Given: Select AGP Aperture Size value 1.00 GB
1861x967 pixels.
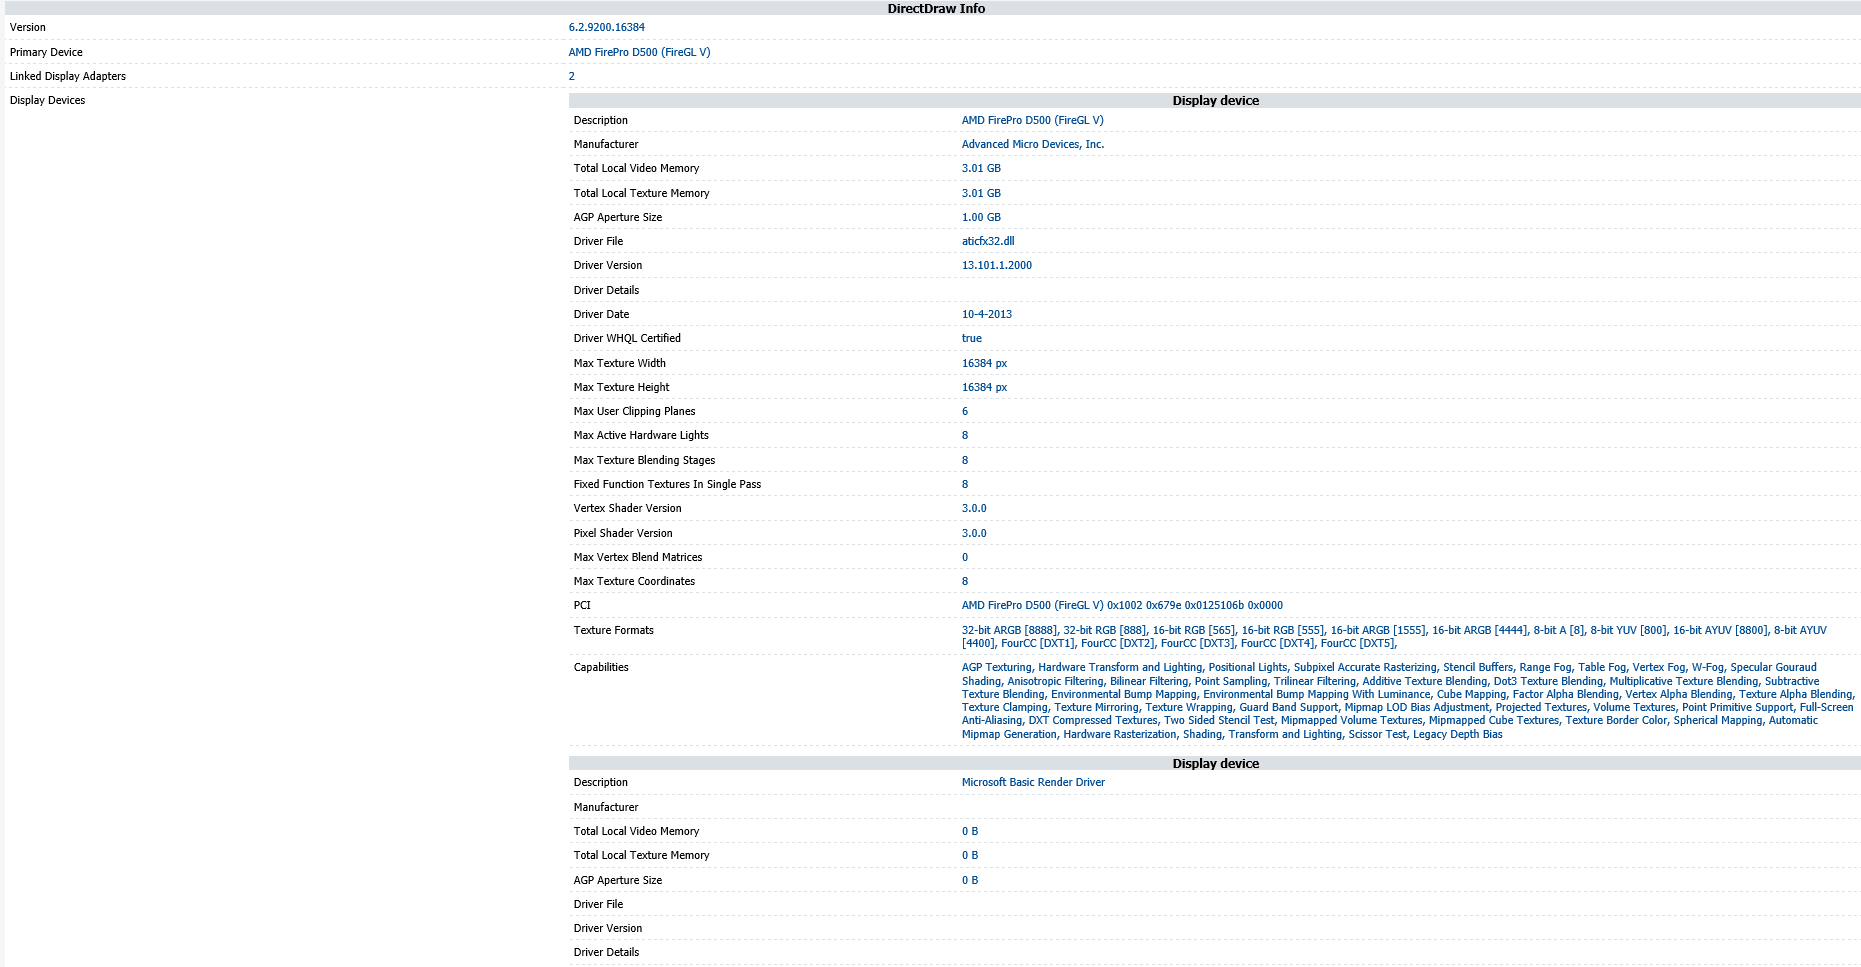Looking at the screenshot, I should [981, 217].
